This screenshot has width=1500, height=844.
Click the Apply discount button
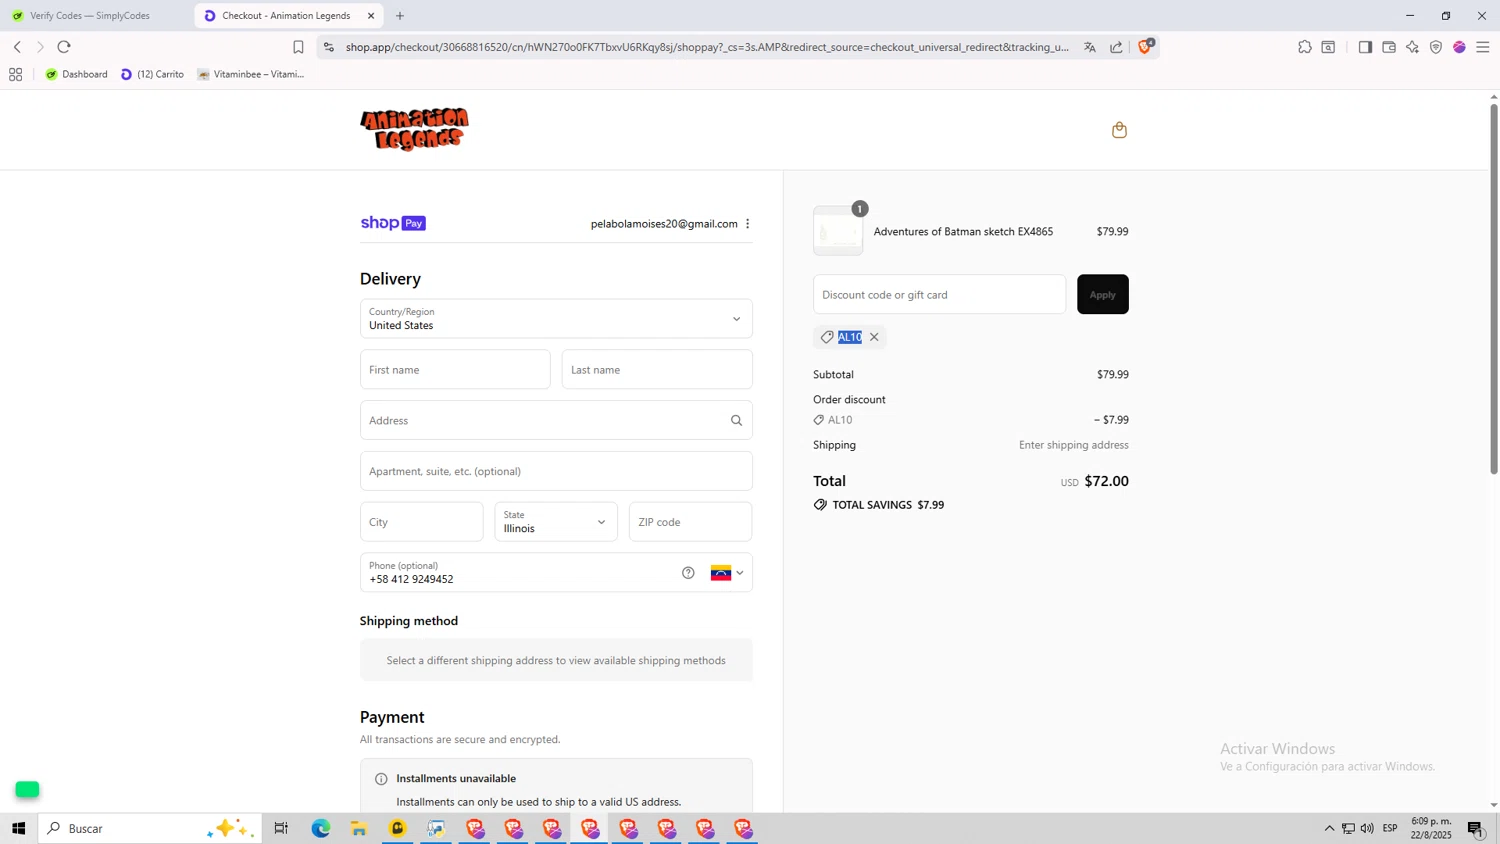tap(1103, 294)
